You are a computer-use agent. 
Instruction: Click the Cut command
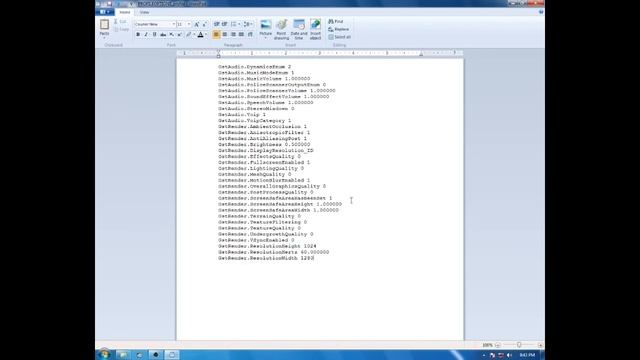pyautogui.click(x=120, y=21)
